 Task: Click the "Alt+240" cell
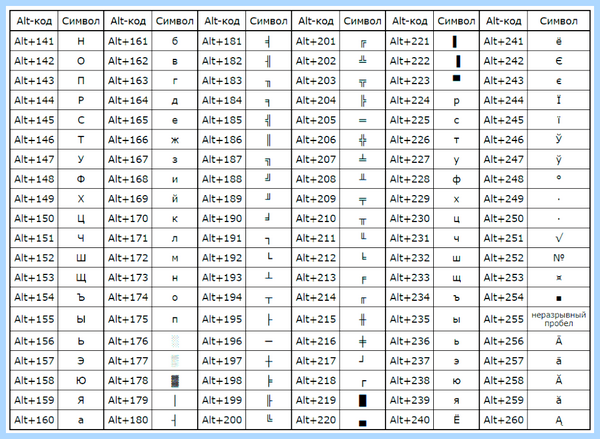409,420
